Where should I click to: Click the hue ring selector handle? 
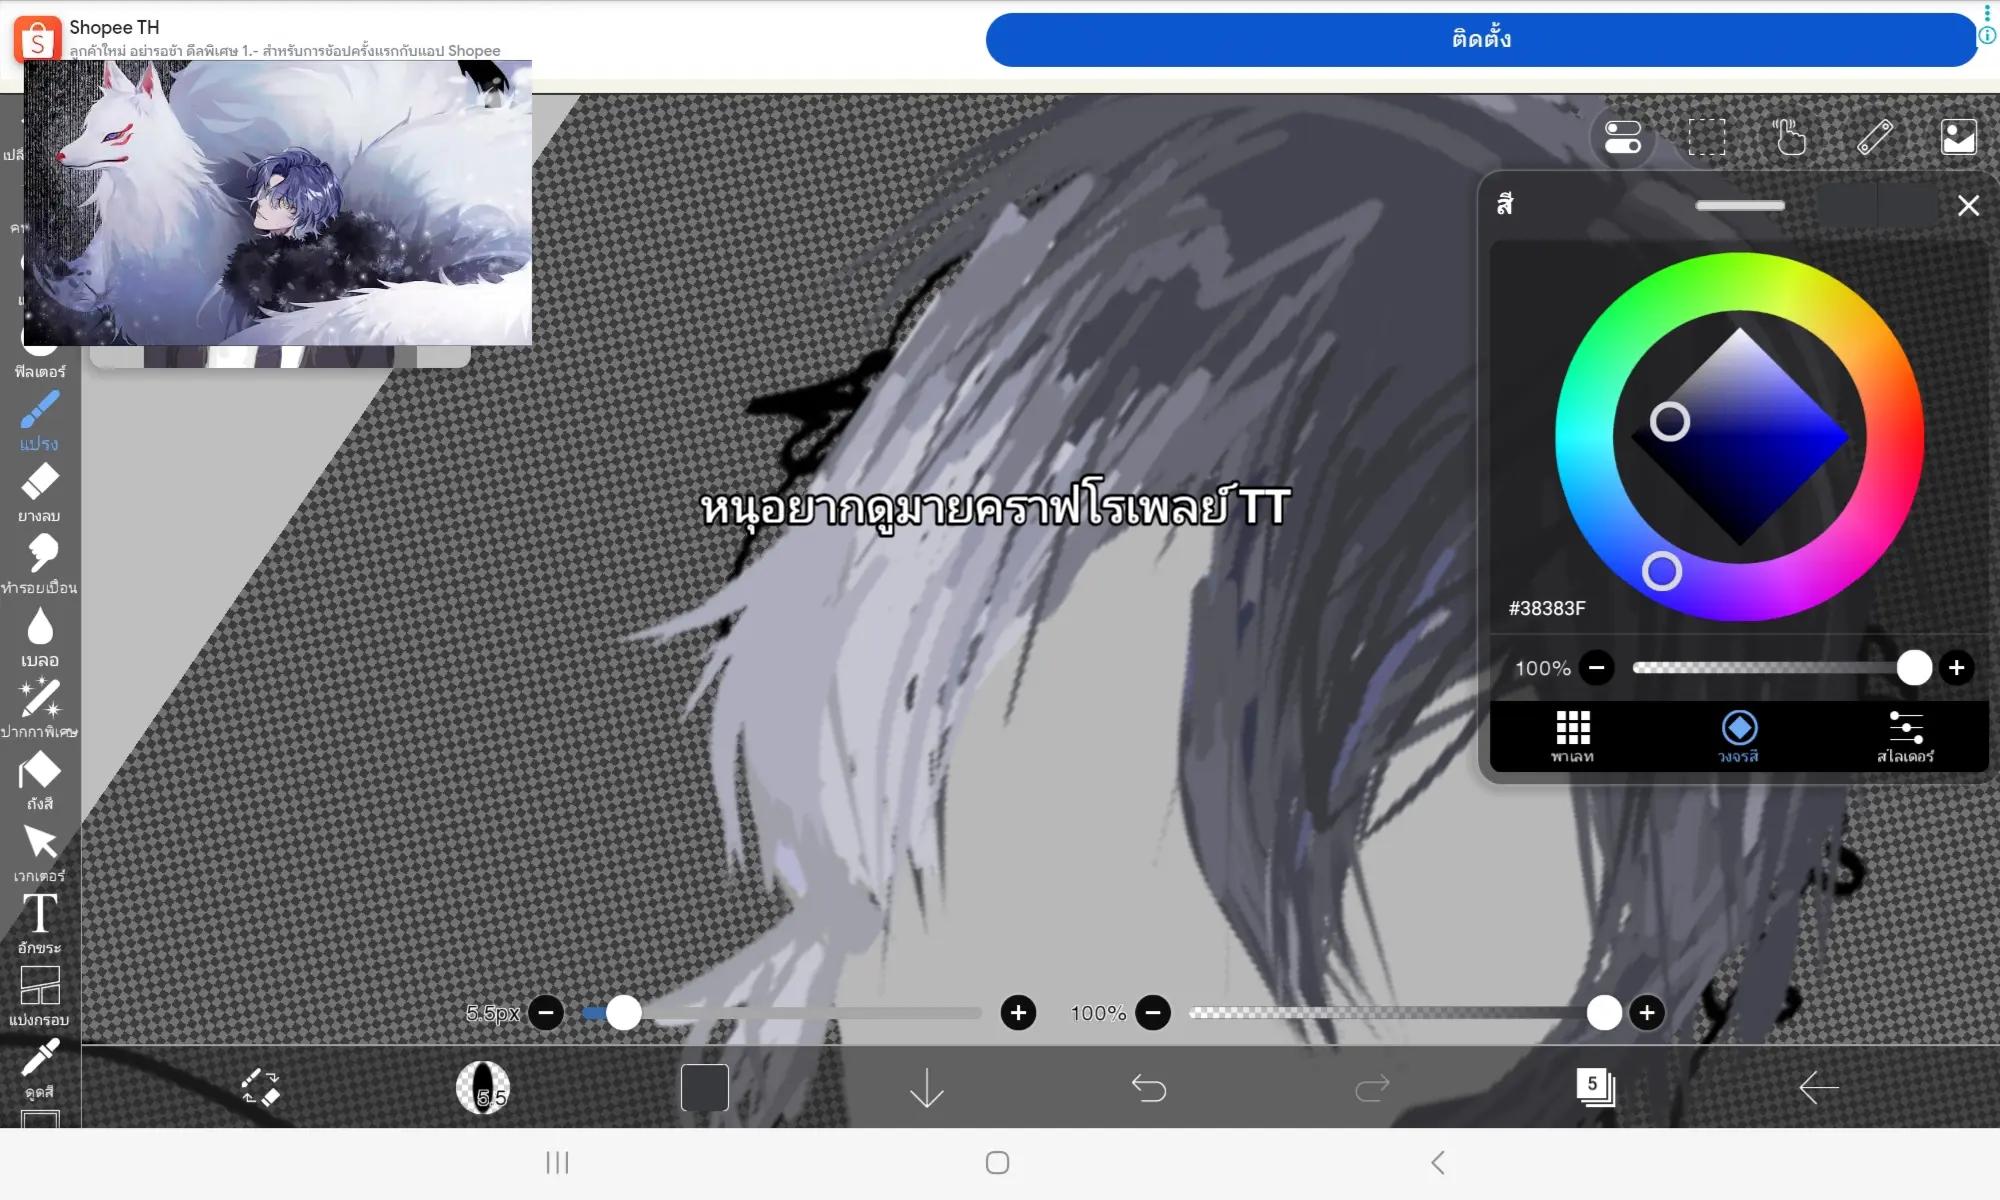pyautogui.click(x=1661, y=571)
